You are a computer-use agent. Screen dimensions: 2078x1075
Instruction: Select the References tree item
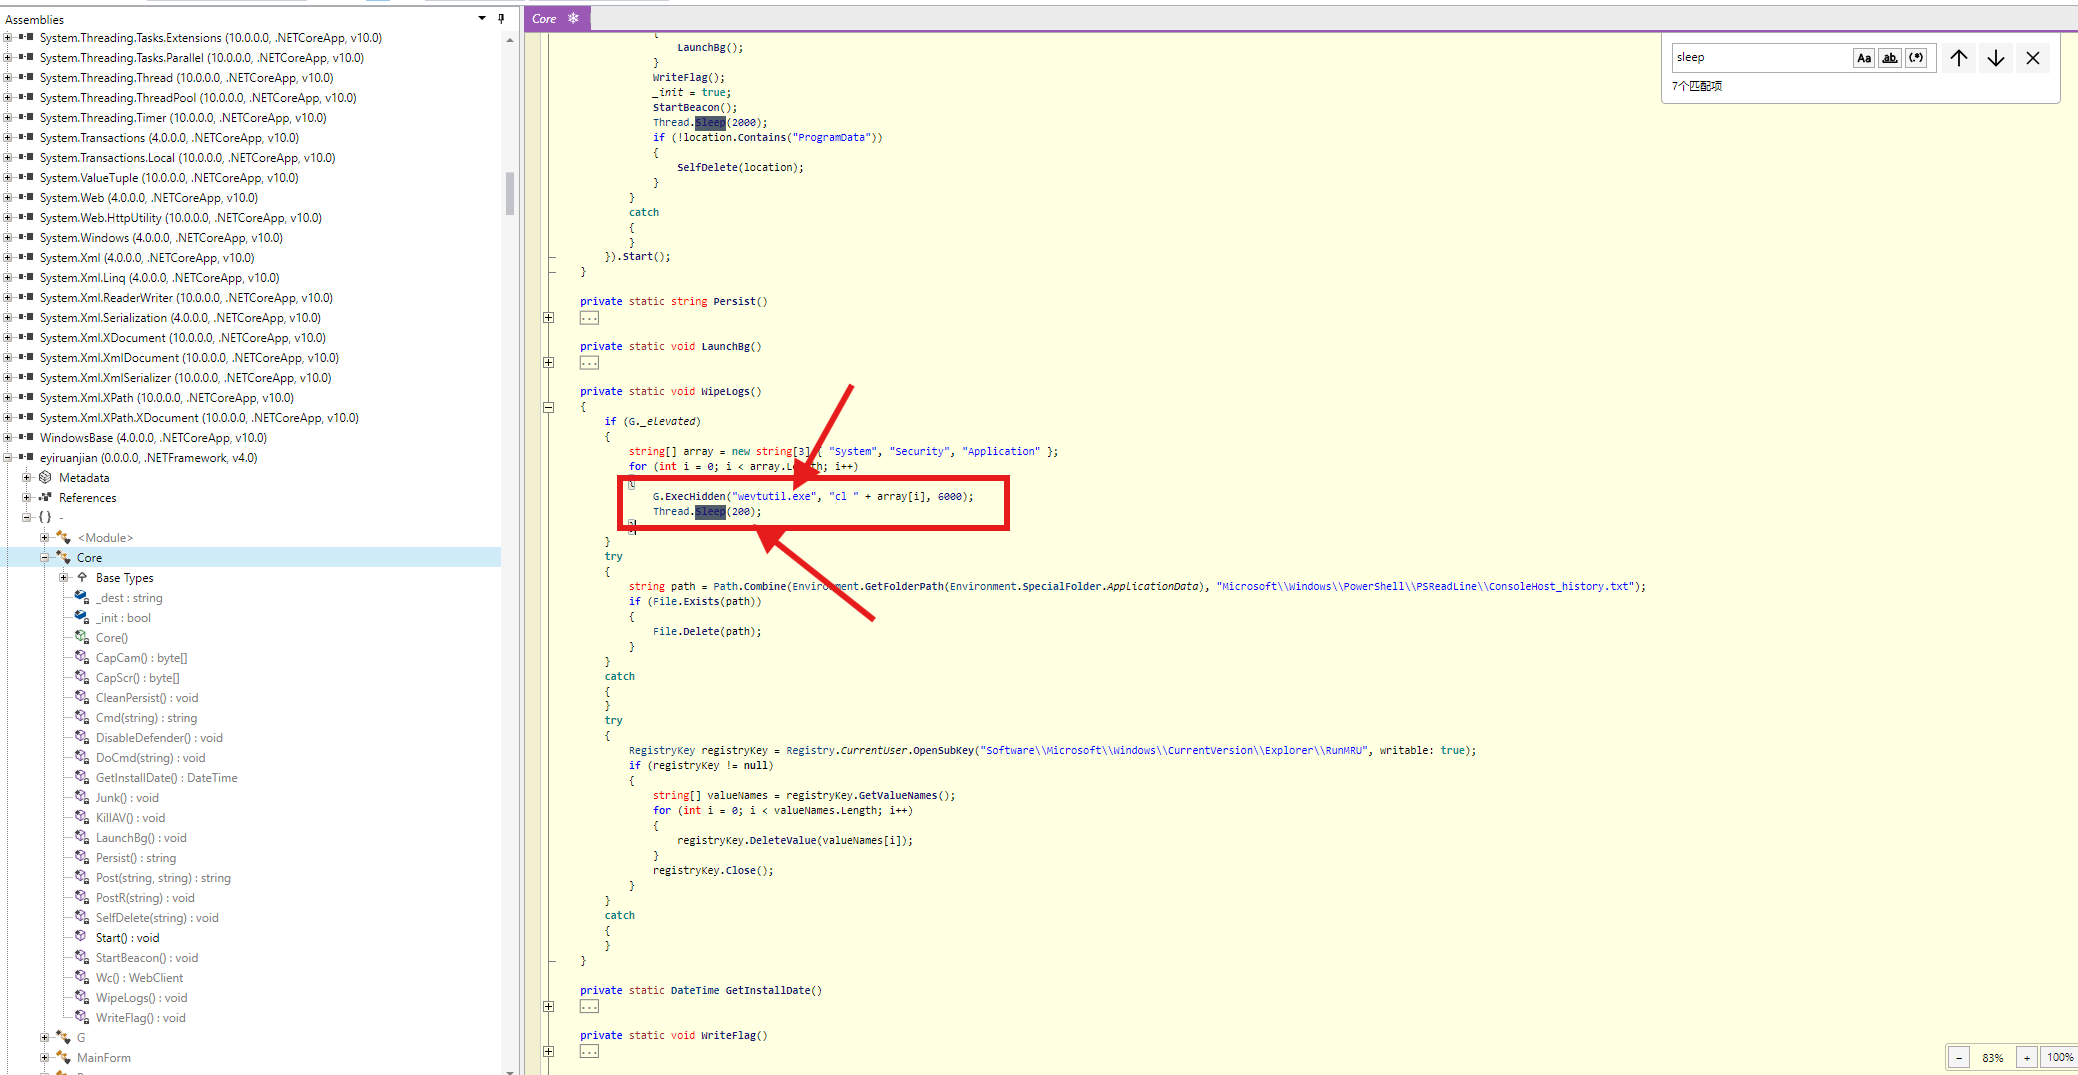point(87,498)
